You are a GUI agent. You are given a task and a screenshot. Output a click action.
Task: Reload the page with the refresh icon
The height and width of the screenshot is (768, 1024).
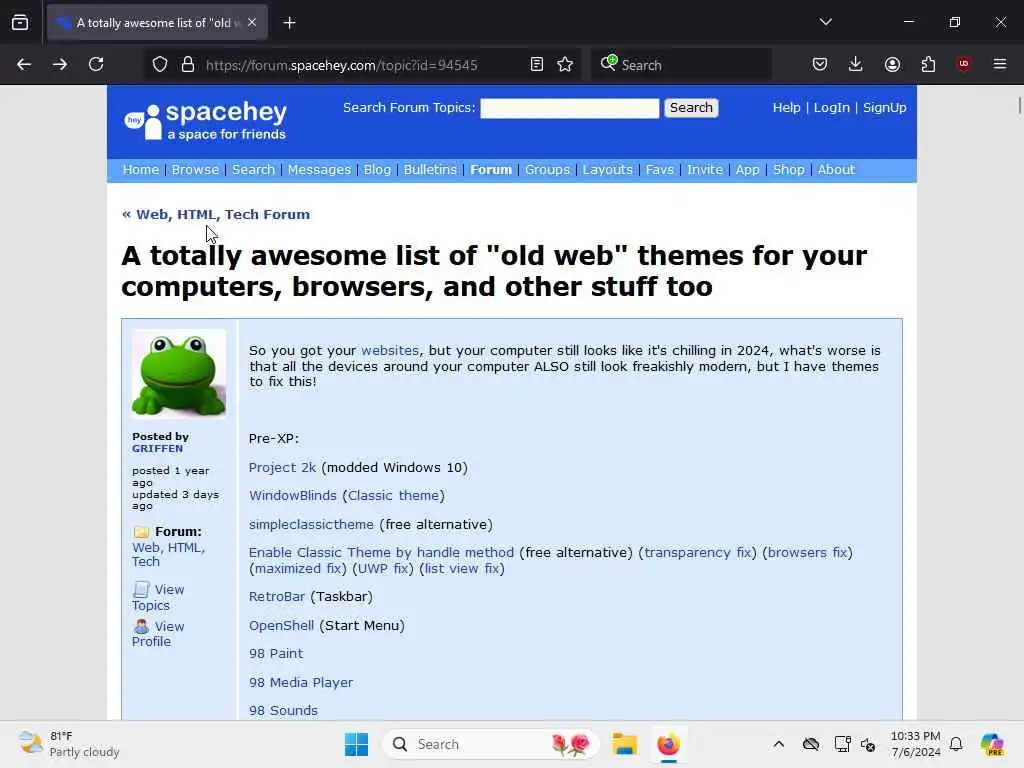(x=96, y=64)
